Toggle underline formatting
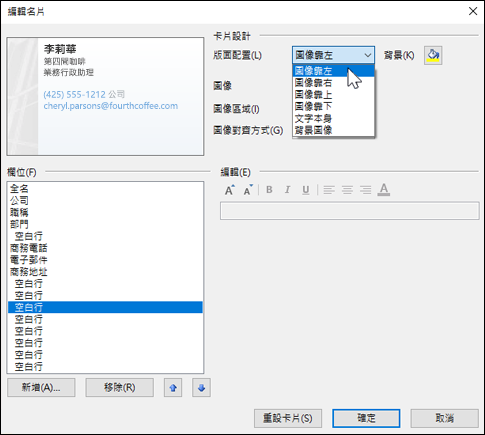Viewport: 485px width, 435px height. (306, 190)
